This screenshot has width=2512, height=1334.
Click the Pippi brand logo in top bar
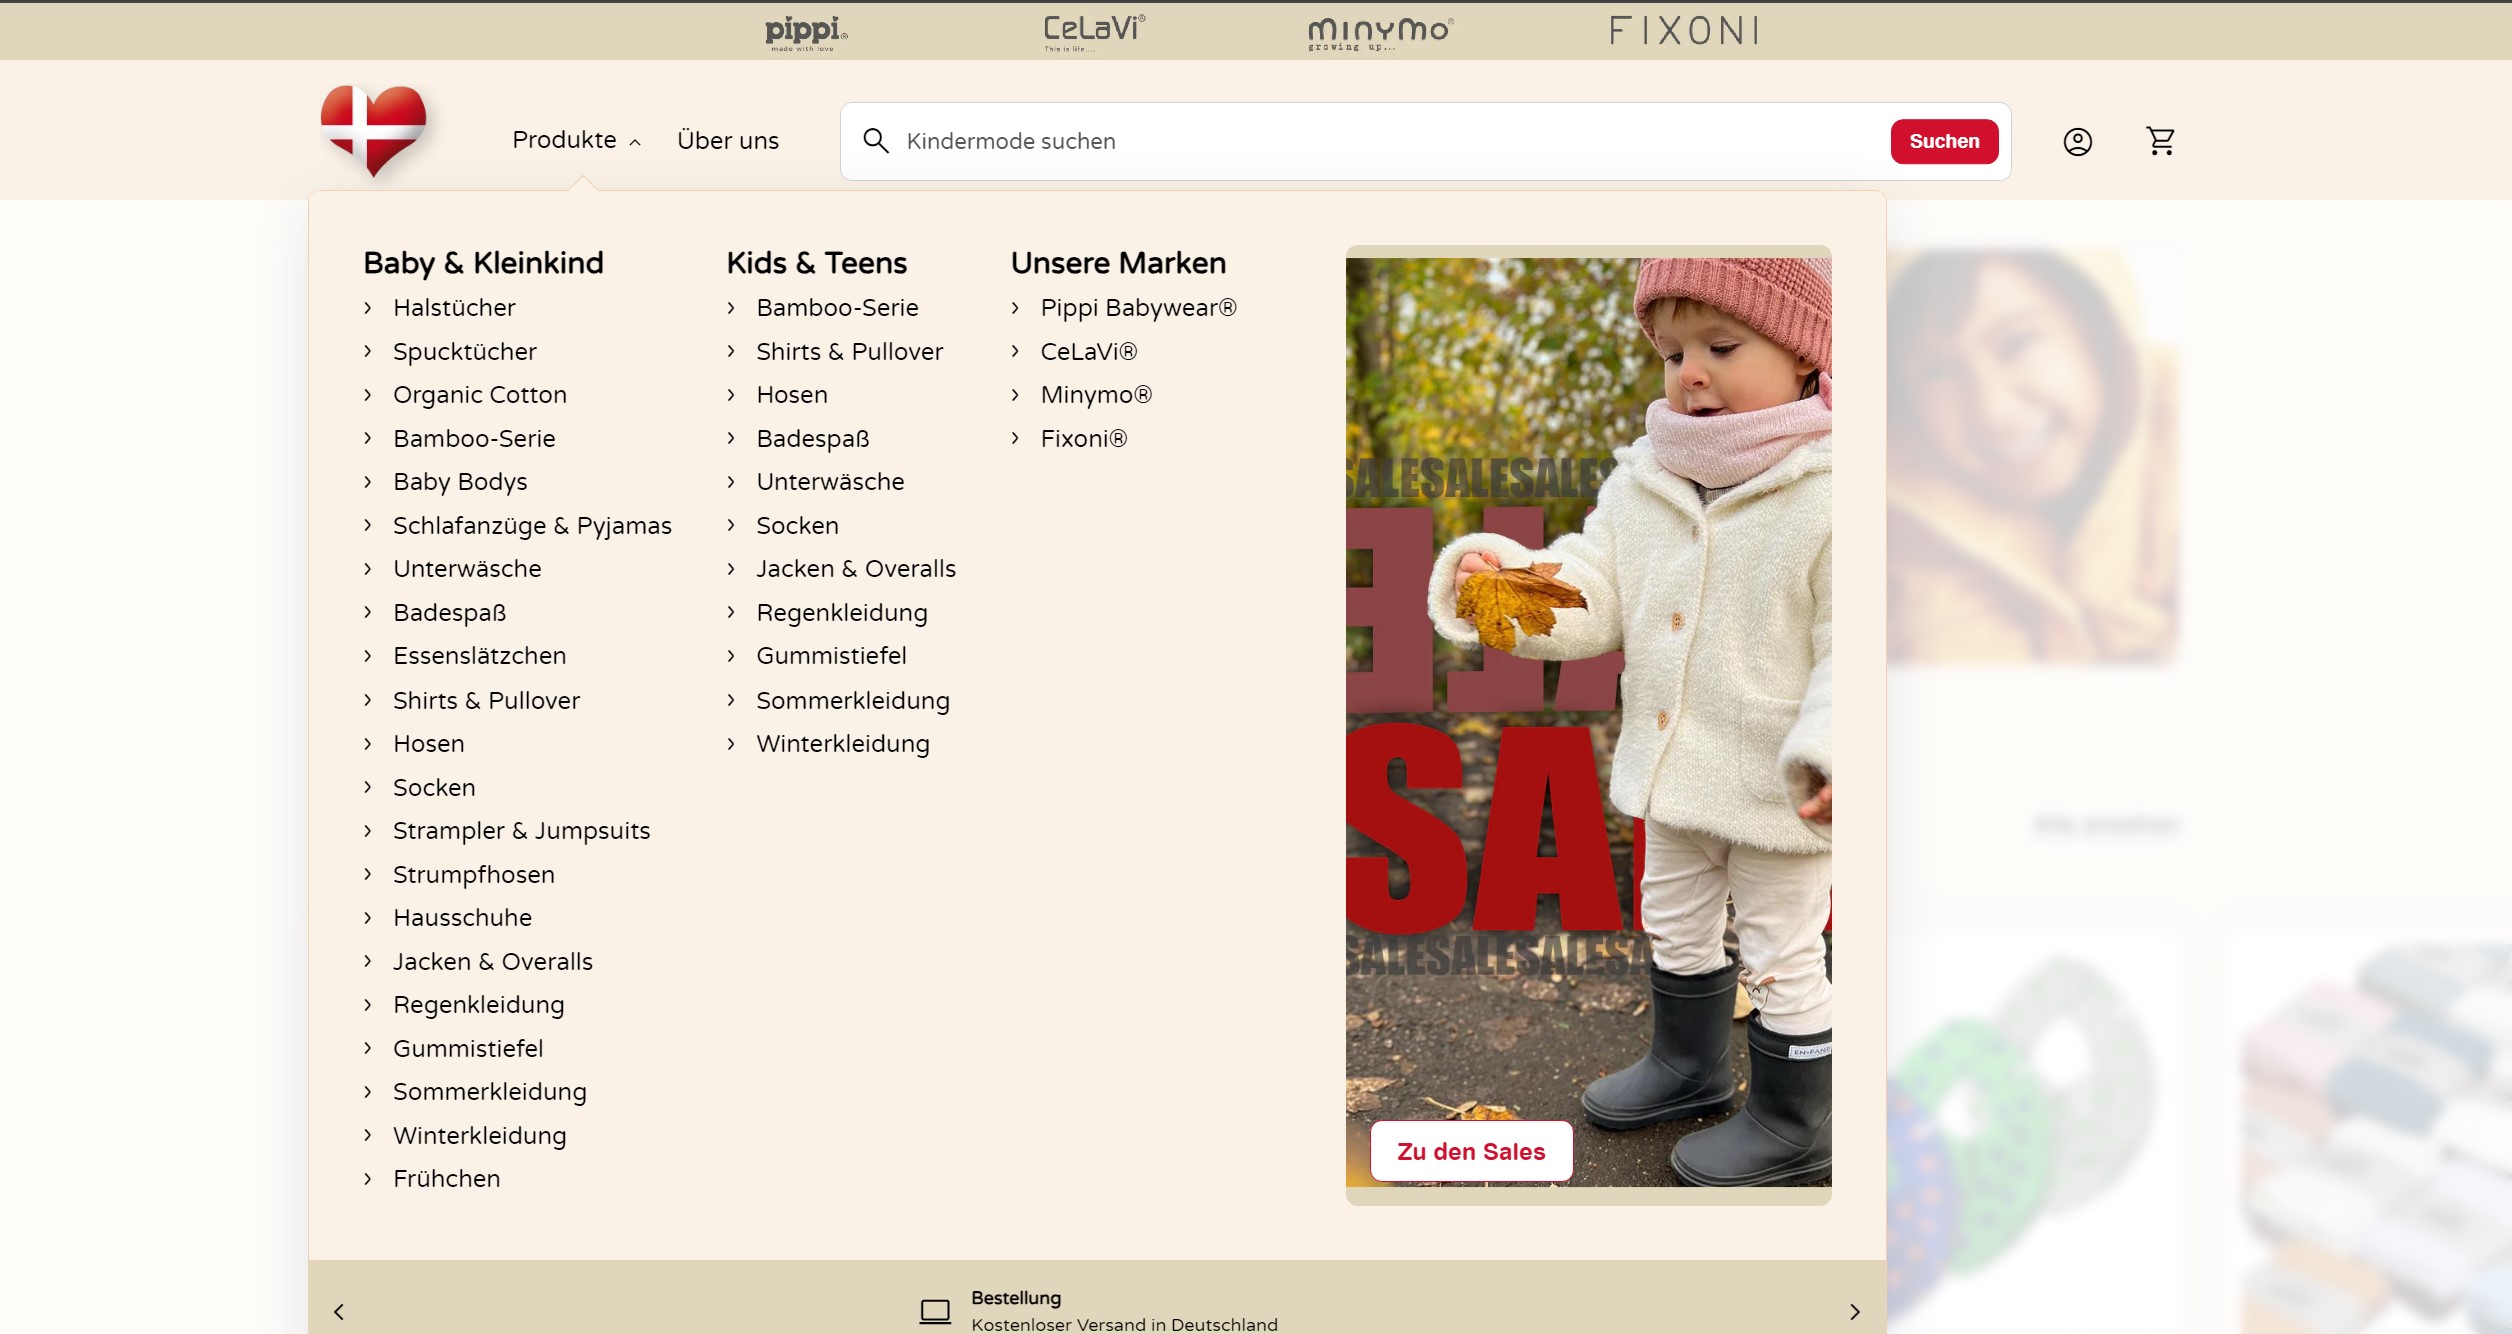[806, 32]
